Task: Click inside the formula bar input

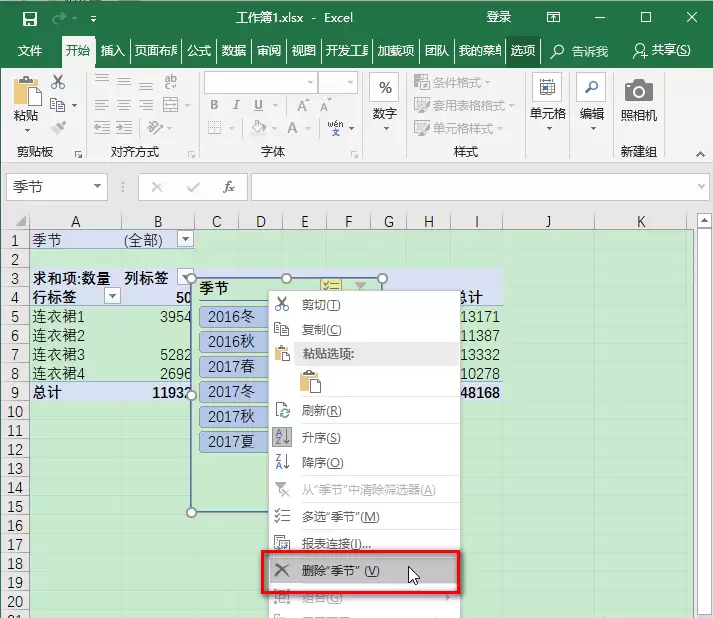Action: click(x=473, y=187)
